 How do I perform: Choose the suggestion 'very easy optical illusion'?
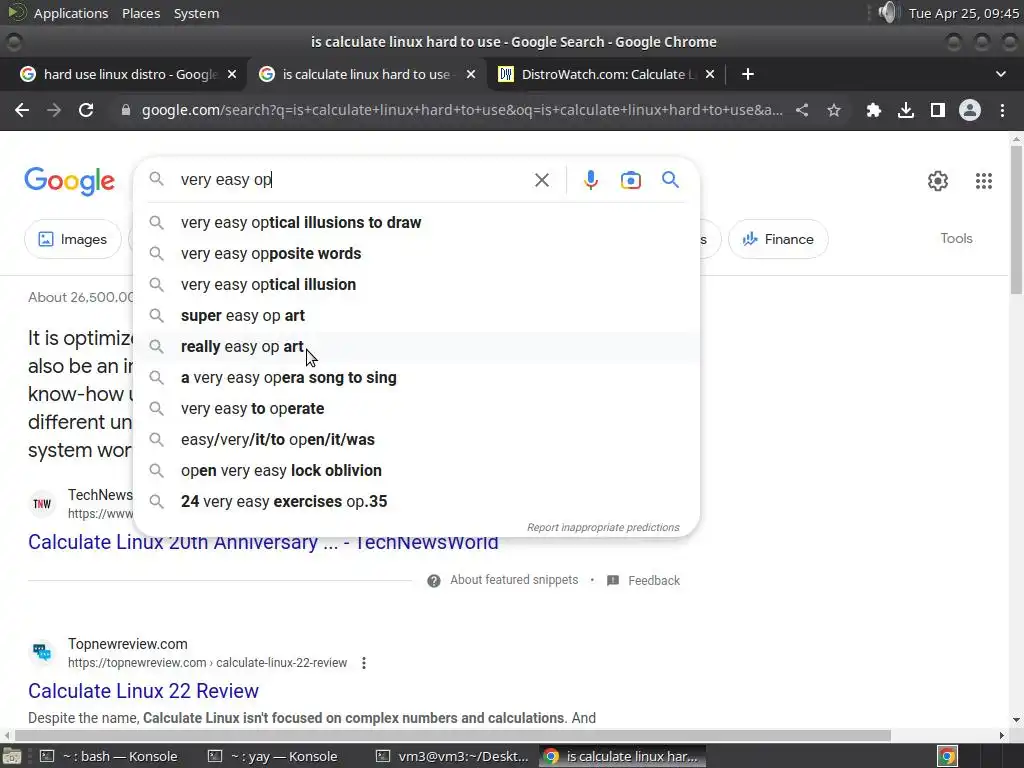(x=416, y=285)
